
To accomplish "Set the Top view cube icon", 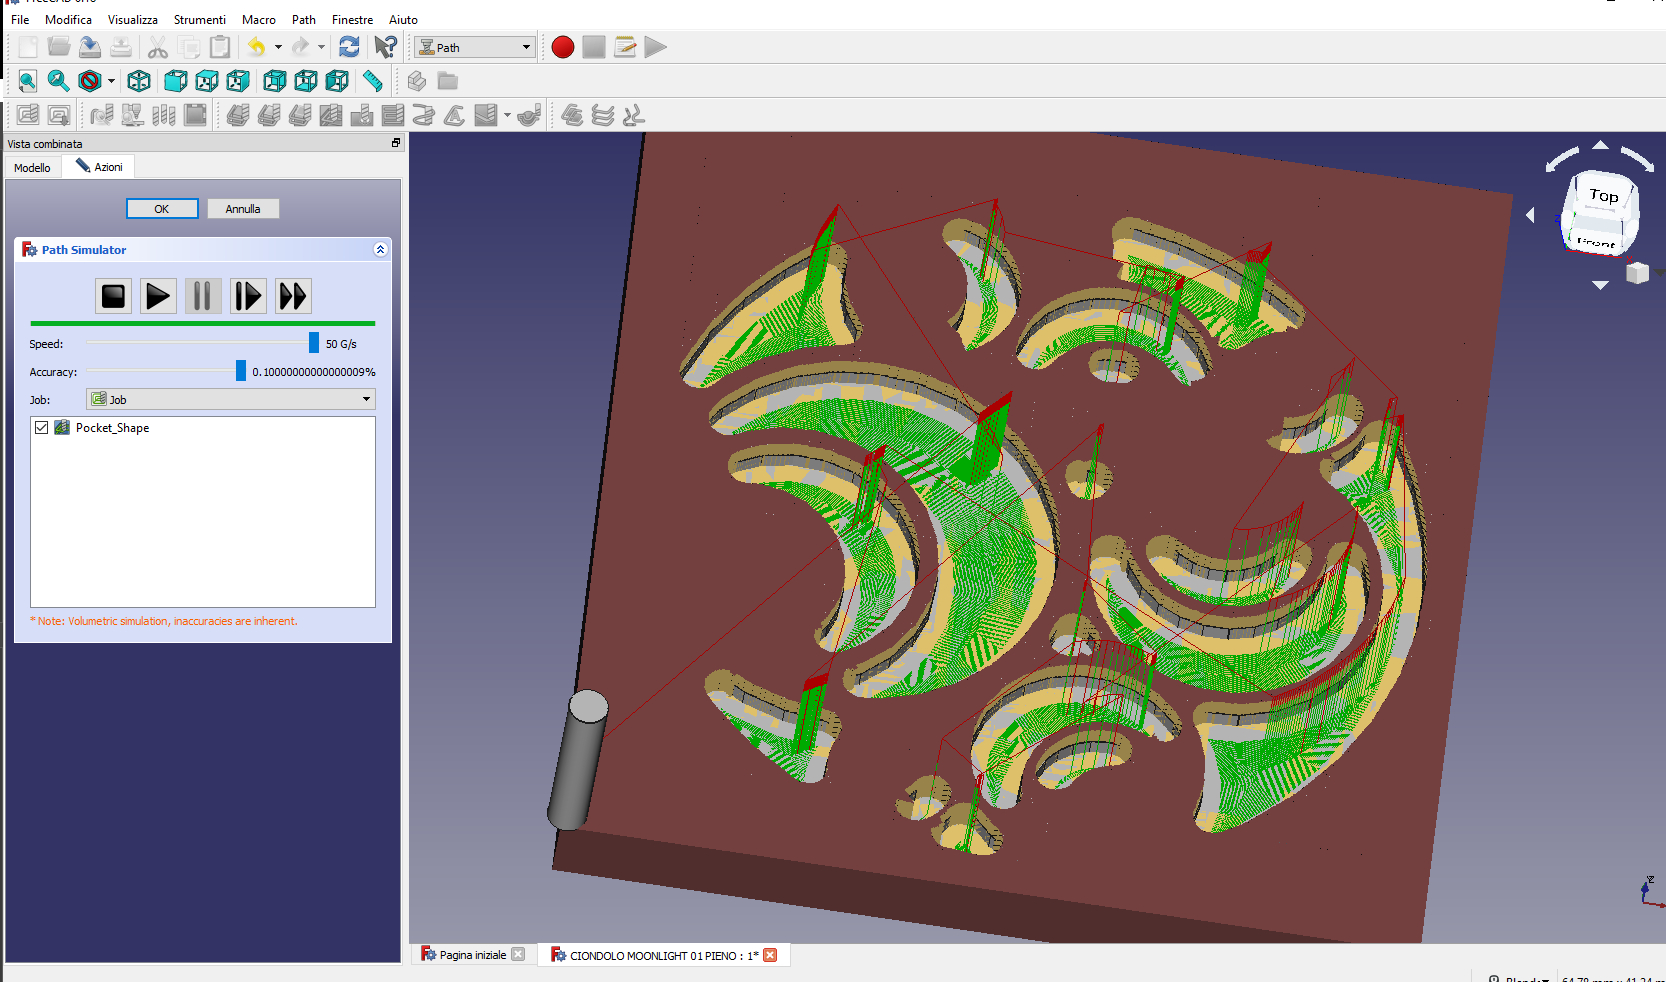I will 206,81.
